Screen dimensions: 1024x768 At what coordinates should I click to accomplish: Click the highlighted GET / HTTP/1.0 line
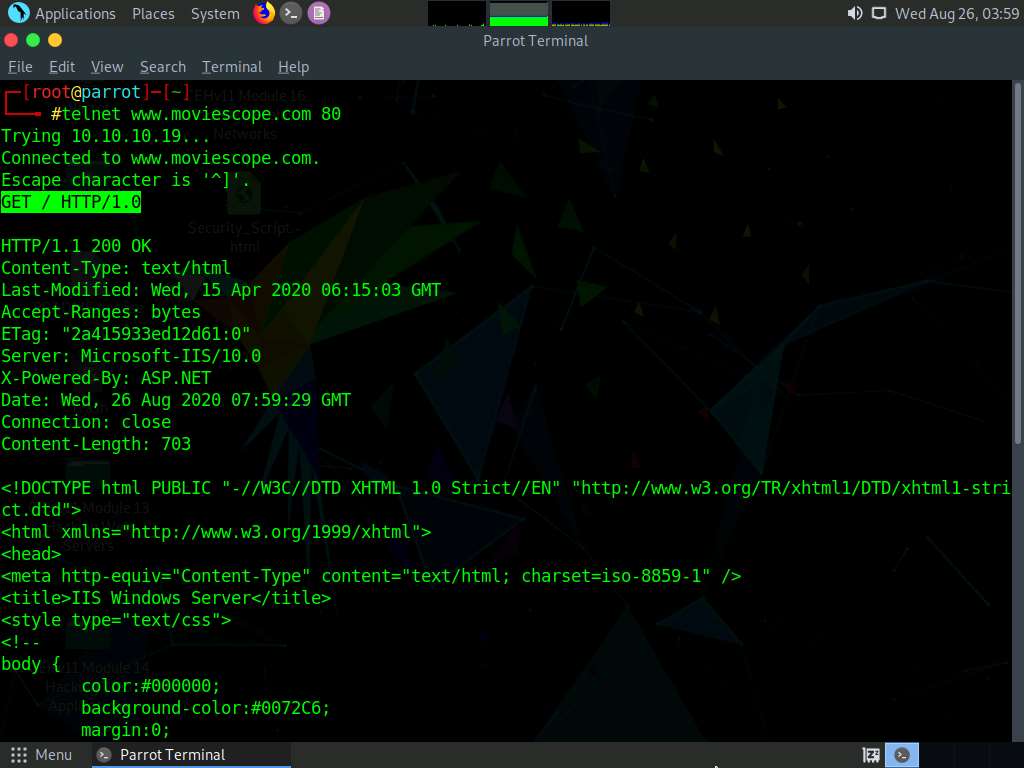coord(71,202)
